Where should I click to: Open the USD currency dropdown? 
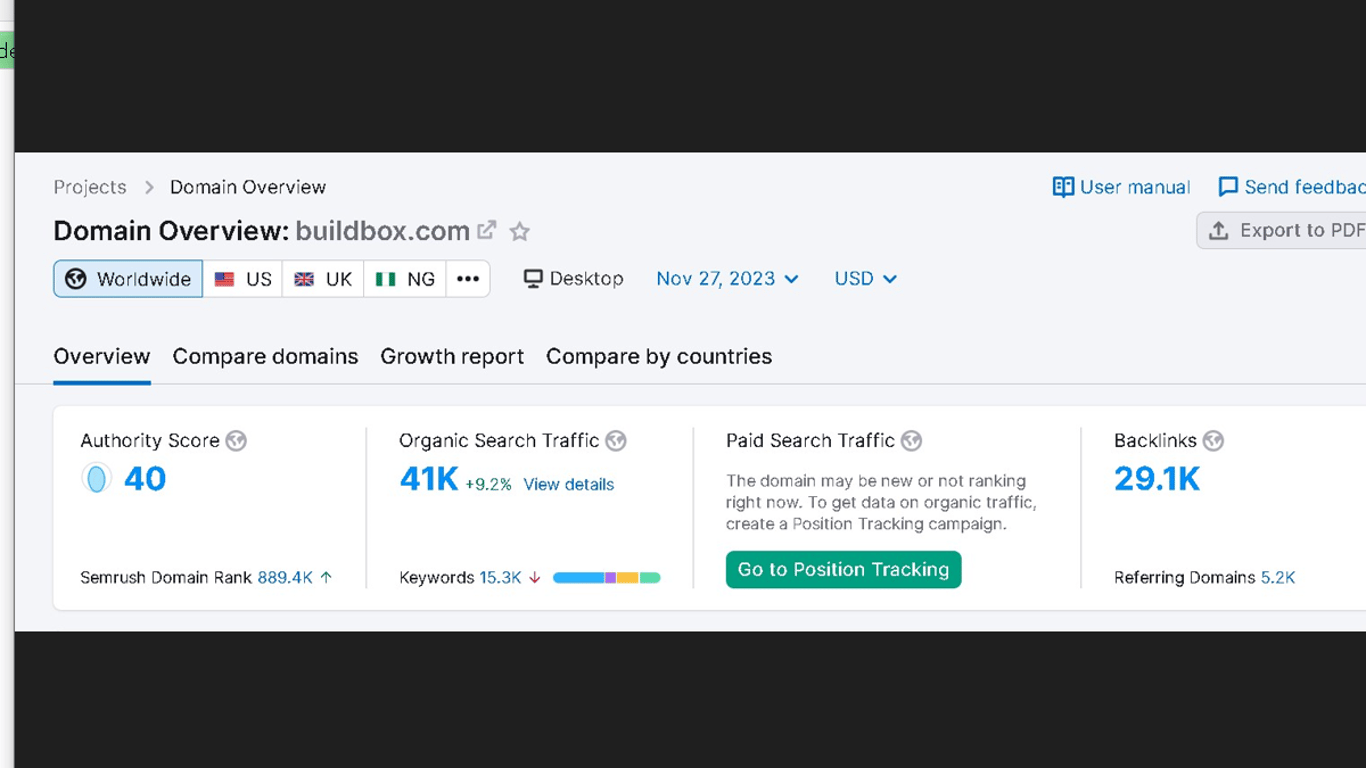click(x=865, y=279)
